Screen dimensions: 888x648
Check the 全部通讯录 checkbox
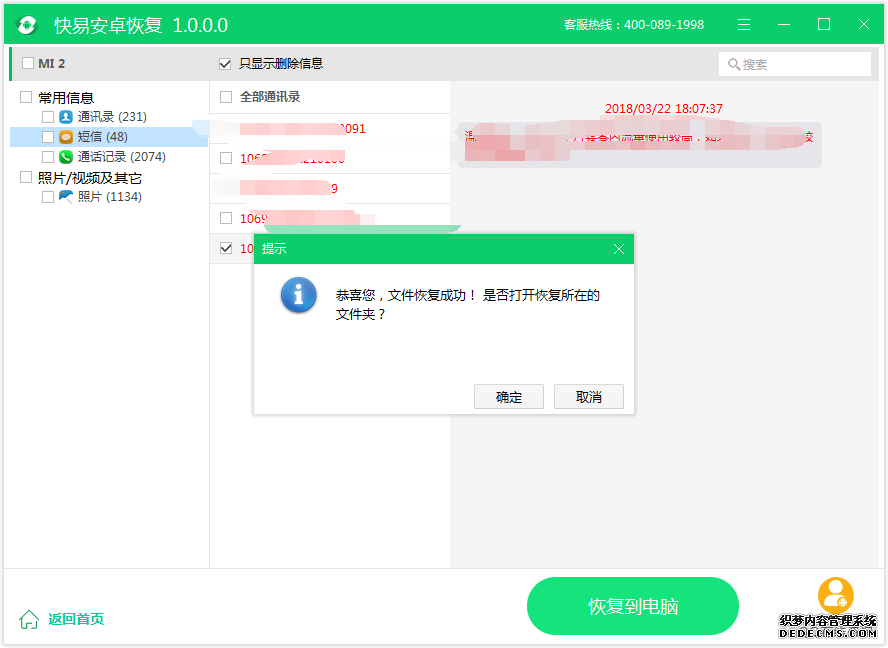(x=226, y=97)
